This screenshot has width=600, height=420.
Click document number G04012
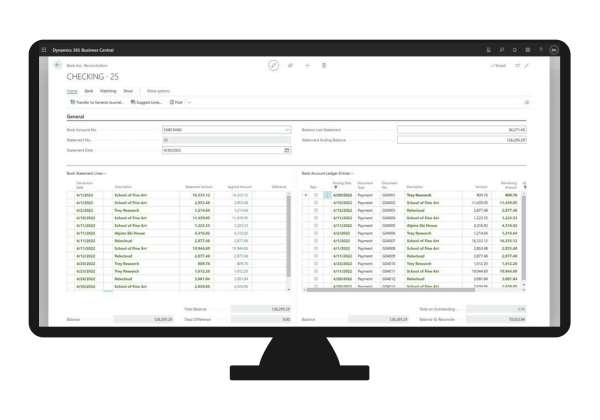coord(388,279)
